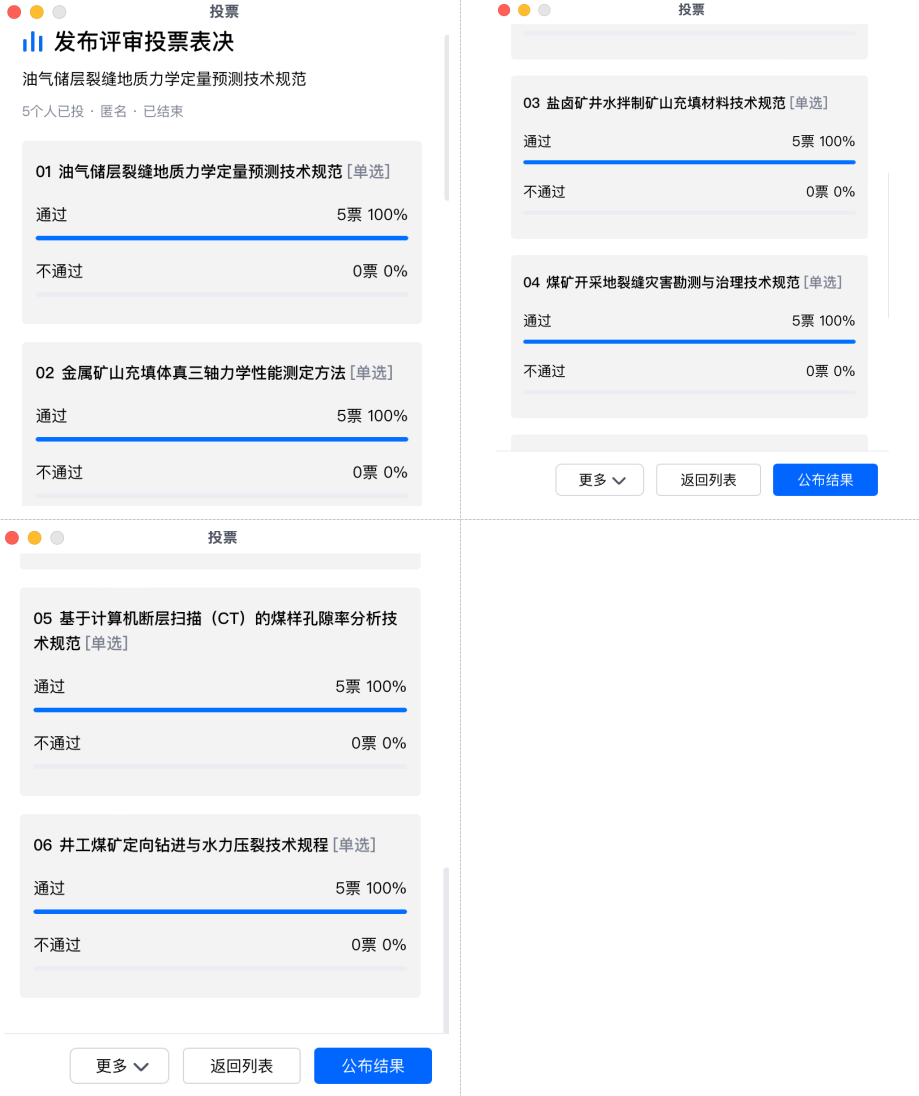Screen dimensions: 919x1096
Task: Click the yellow minimize button of the top-right window
Action: coord(524,10)
